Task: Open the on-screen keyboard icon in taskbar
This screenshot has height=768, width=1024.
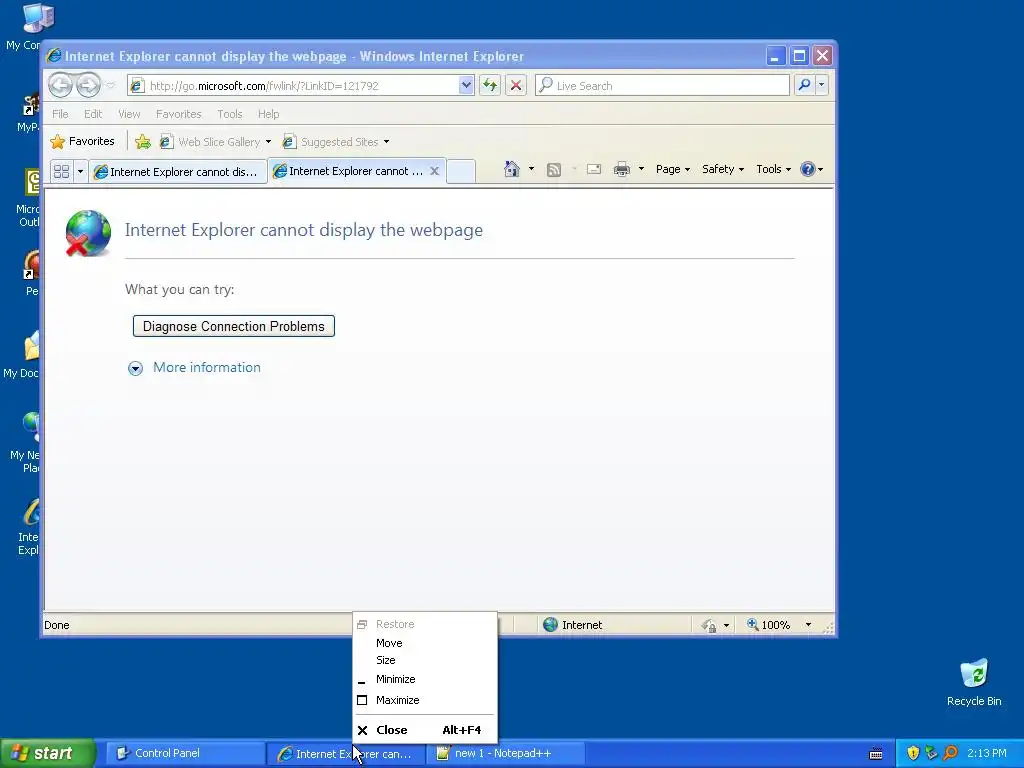Action: point(876,754)
